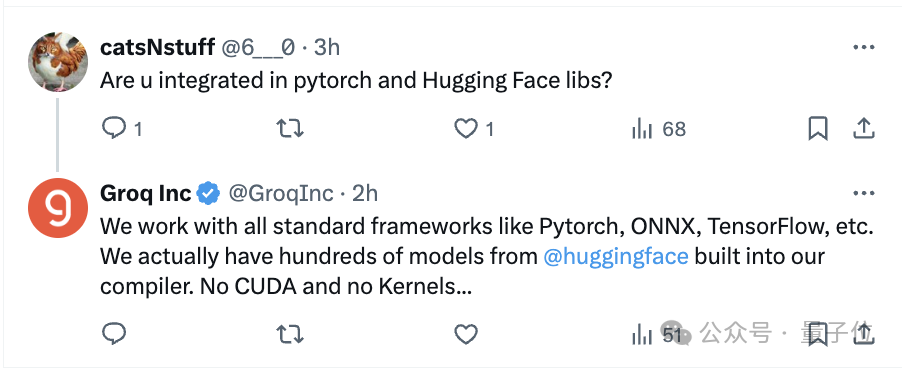
Task: Like the catsNstuff tweet
Action: coord(466,129)
